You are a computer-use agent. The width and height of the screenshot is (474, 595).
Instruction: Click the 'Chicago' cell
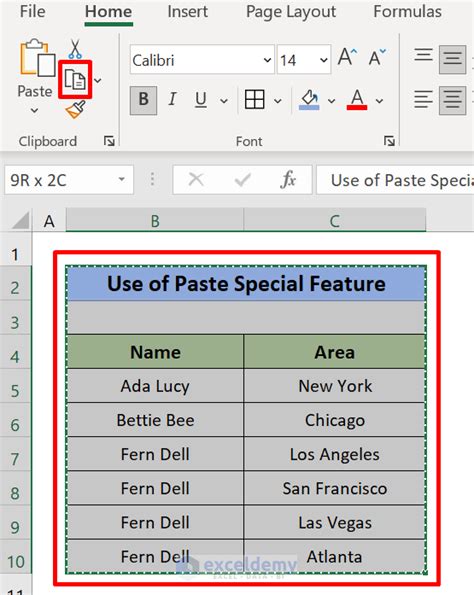(x=335, y=420)
